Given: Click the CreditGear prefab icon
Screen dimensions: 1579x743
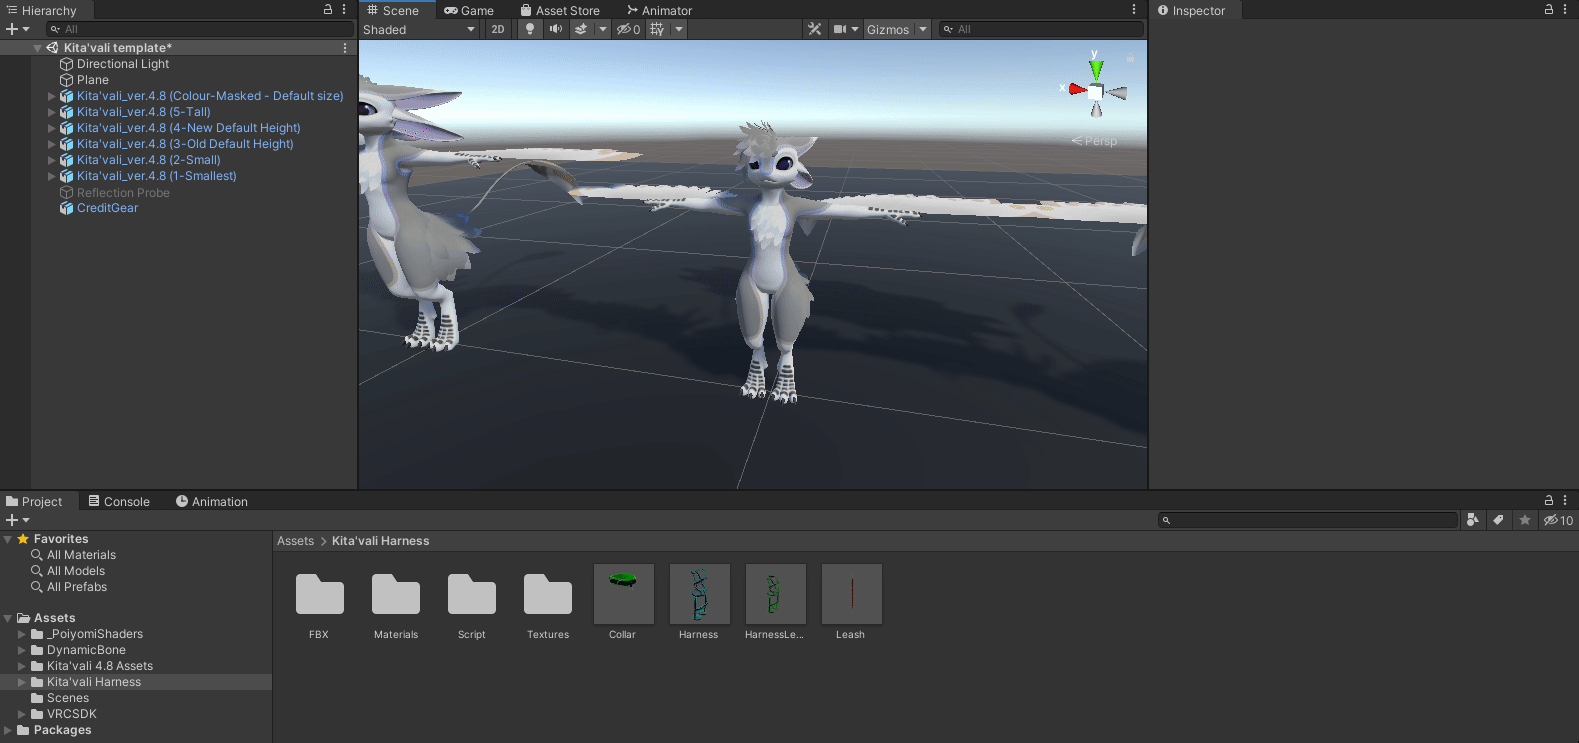Looking at the screenshot, I should 67,208.
